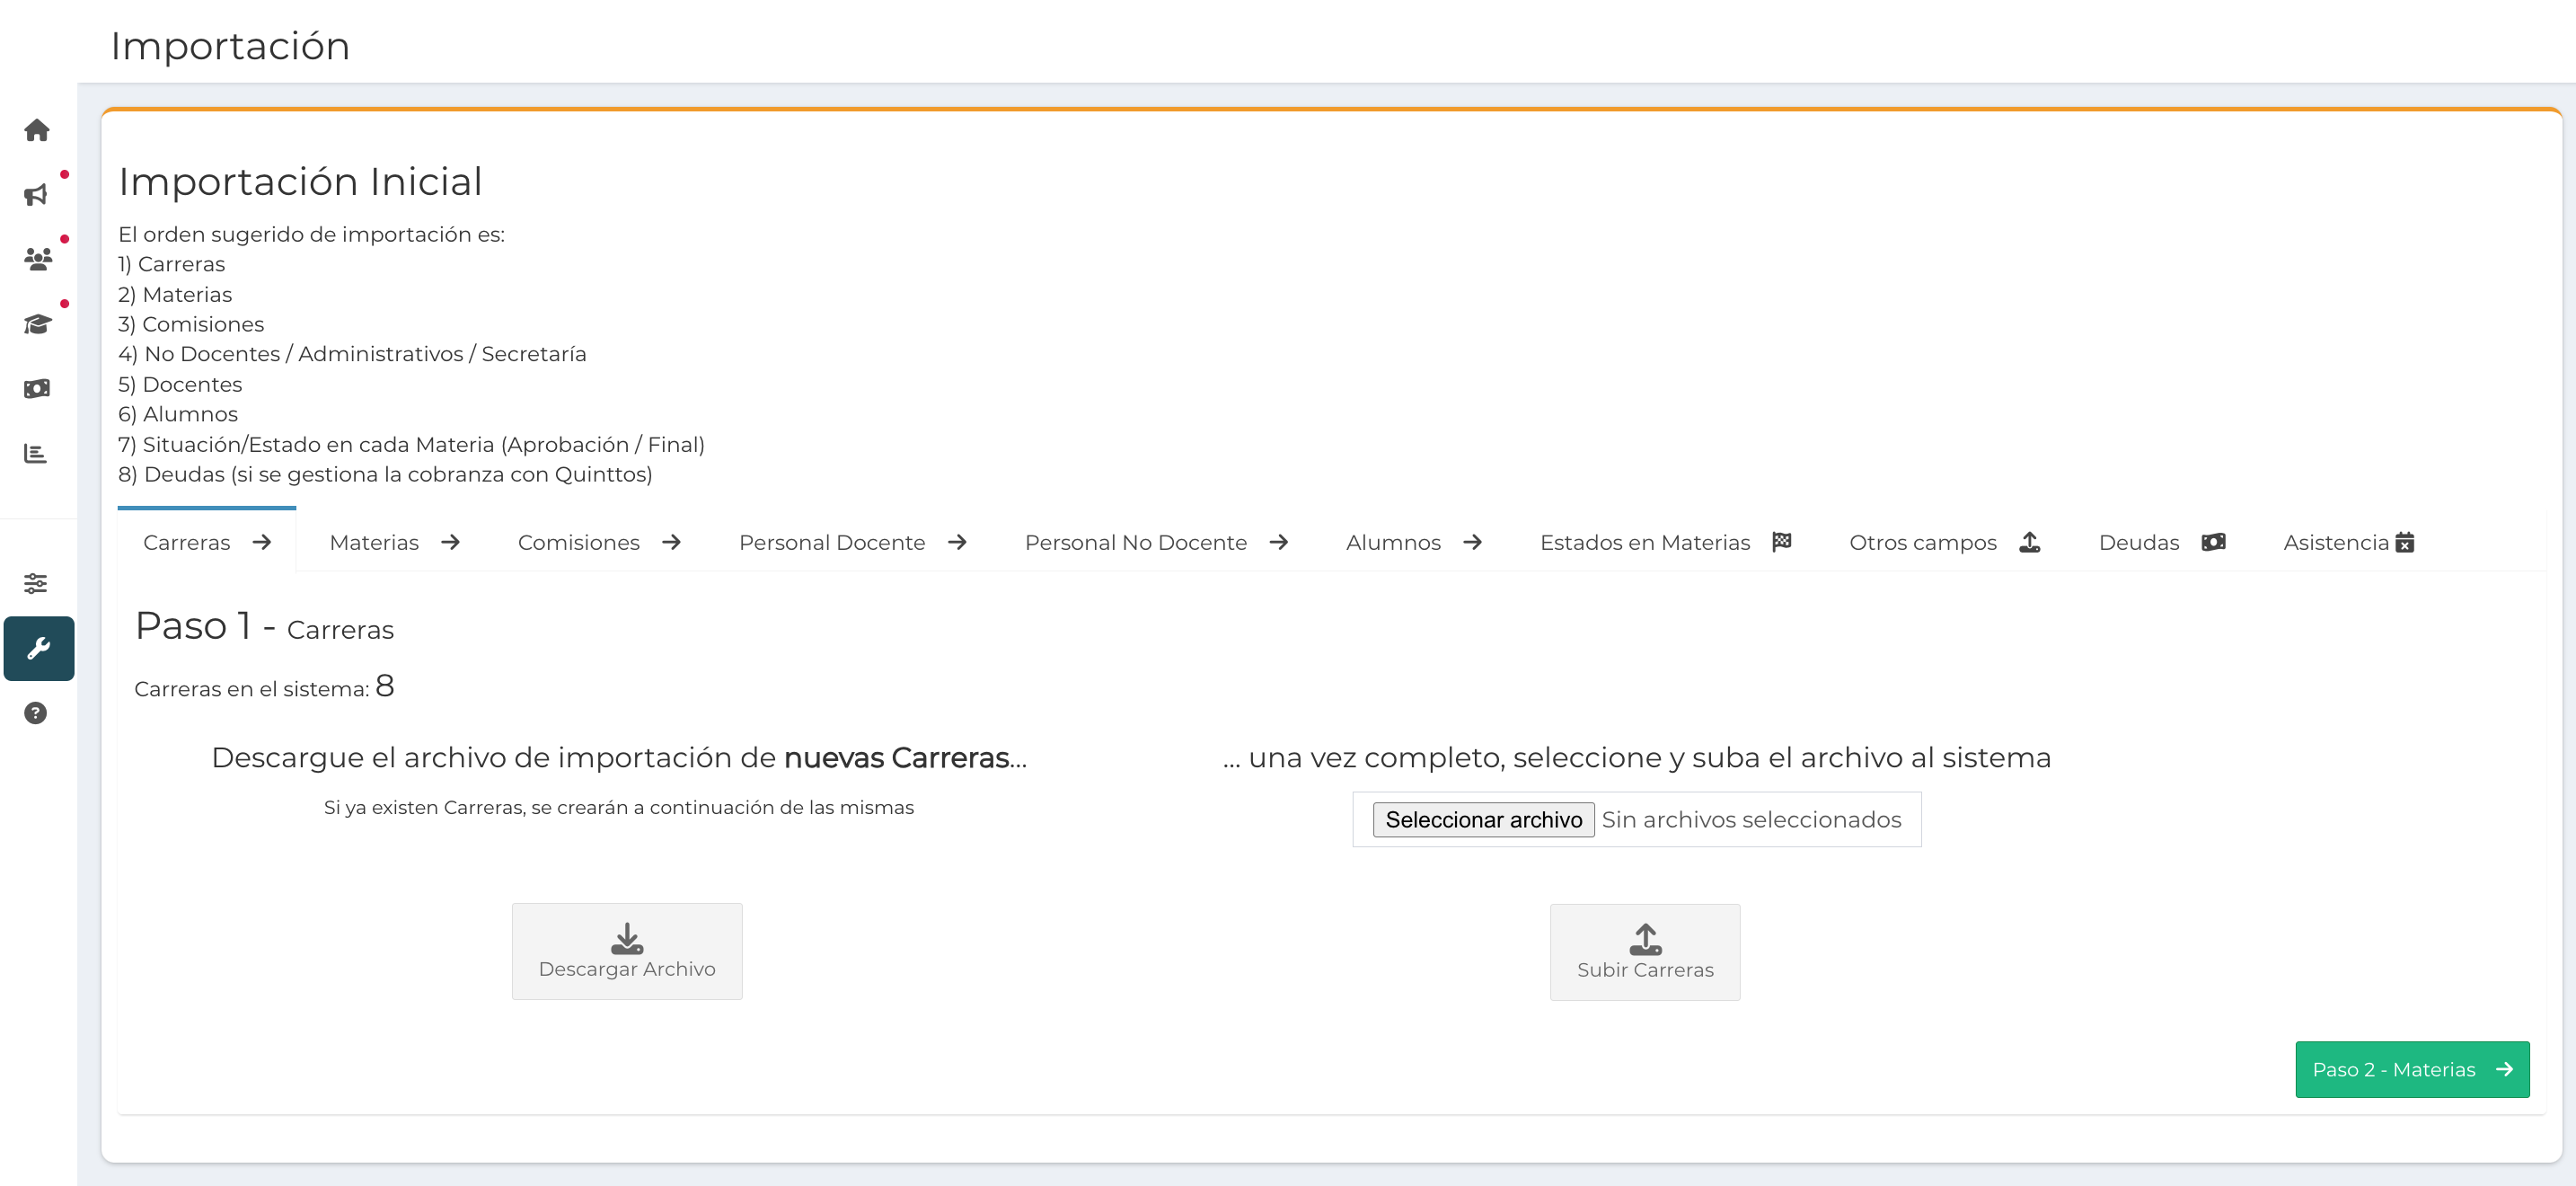Screen dimensions: 2576x1186
Task: Click the green Paso 2 - Materias button
Action: click(x=2411, y=1069)
